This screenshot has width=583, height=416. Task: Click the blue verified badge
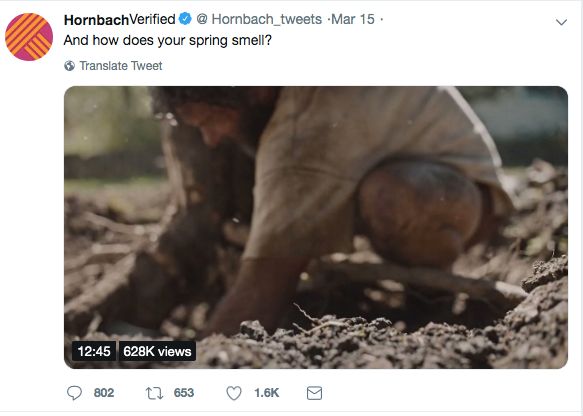(x=185, y=19)
